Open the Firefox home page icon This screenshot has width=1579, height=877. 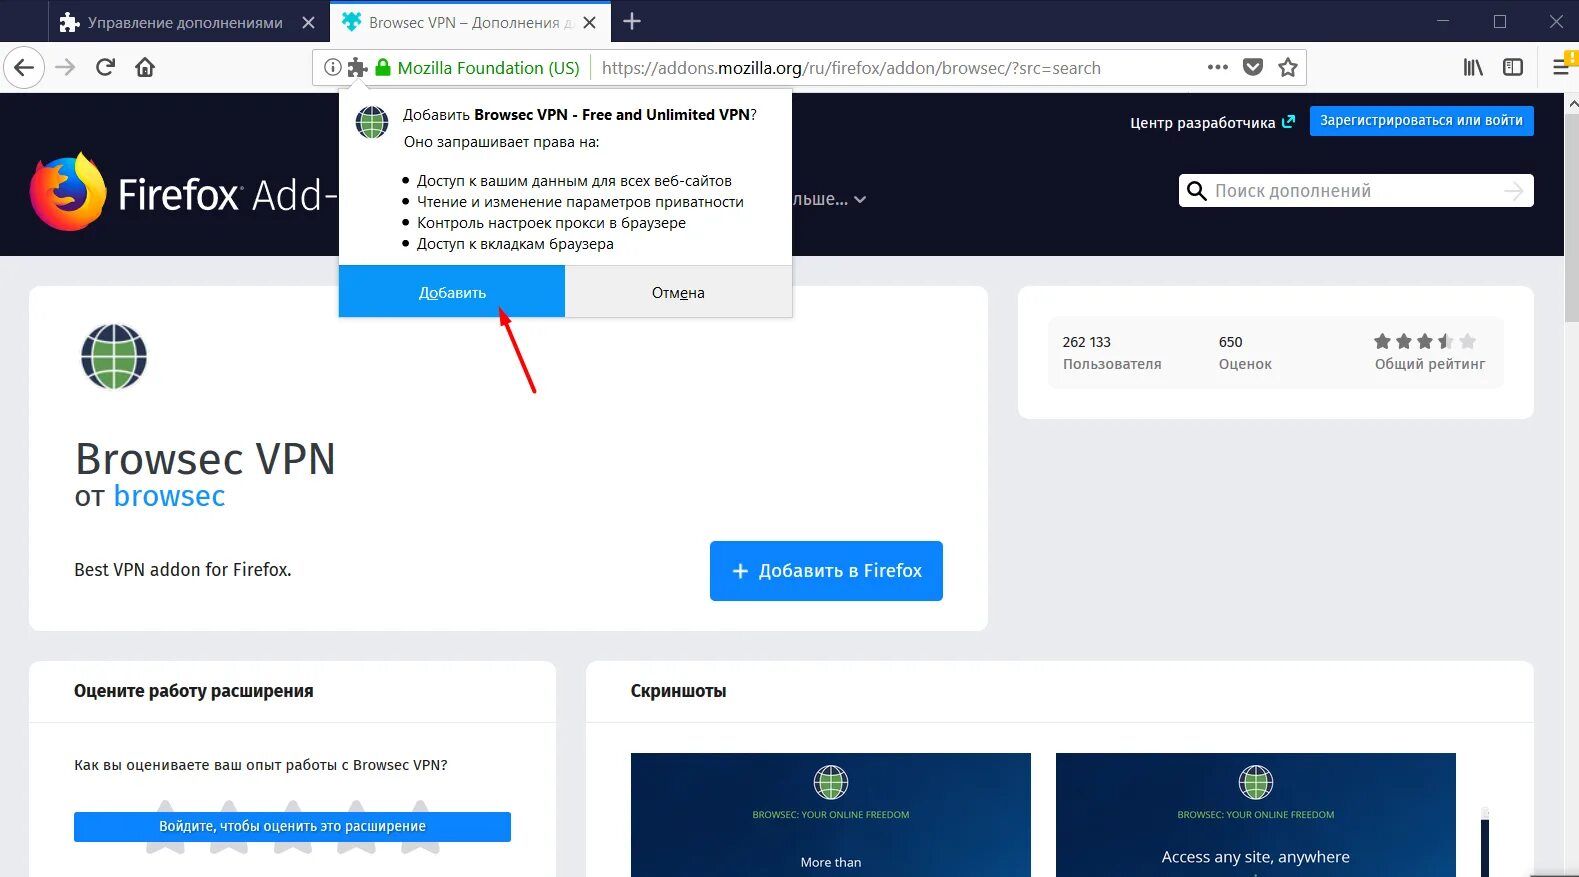(145, 68)
